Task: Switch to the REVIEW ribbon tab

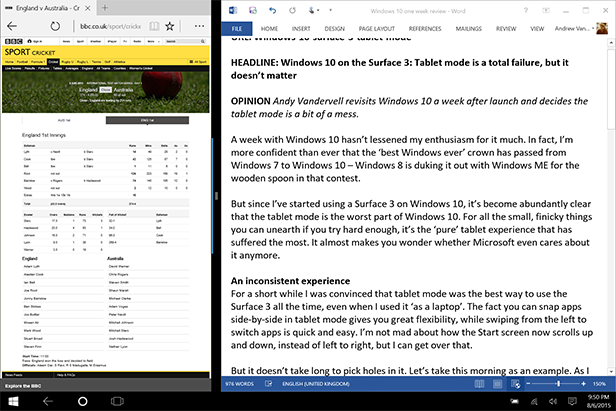Action: click(x=506, y=29)
